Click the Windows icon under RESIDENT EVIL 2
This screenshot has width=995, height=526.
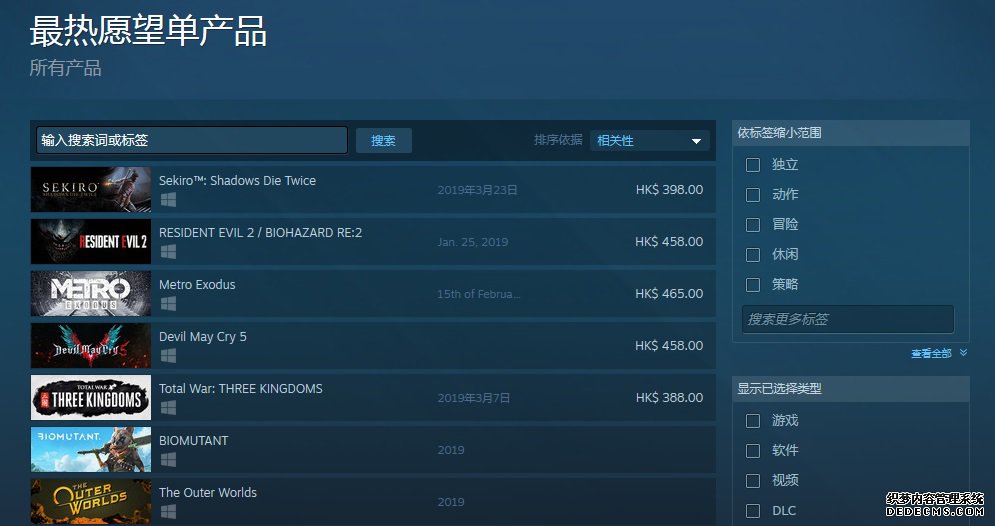click(x=168, y=252)
